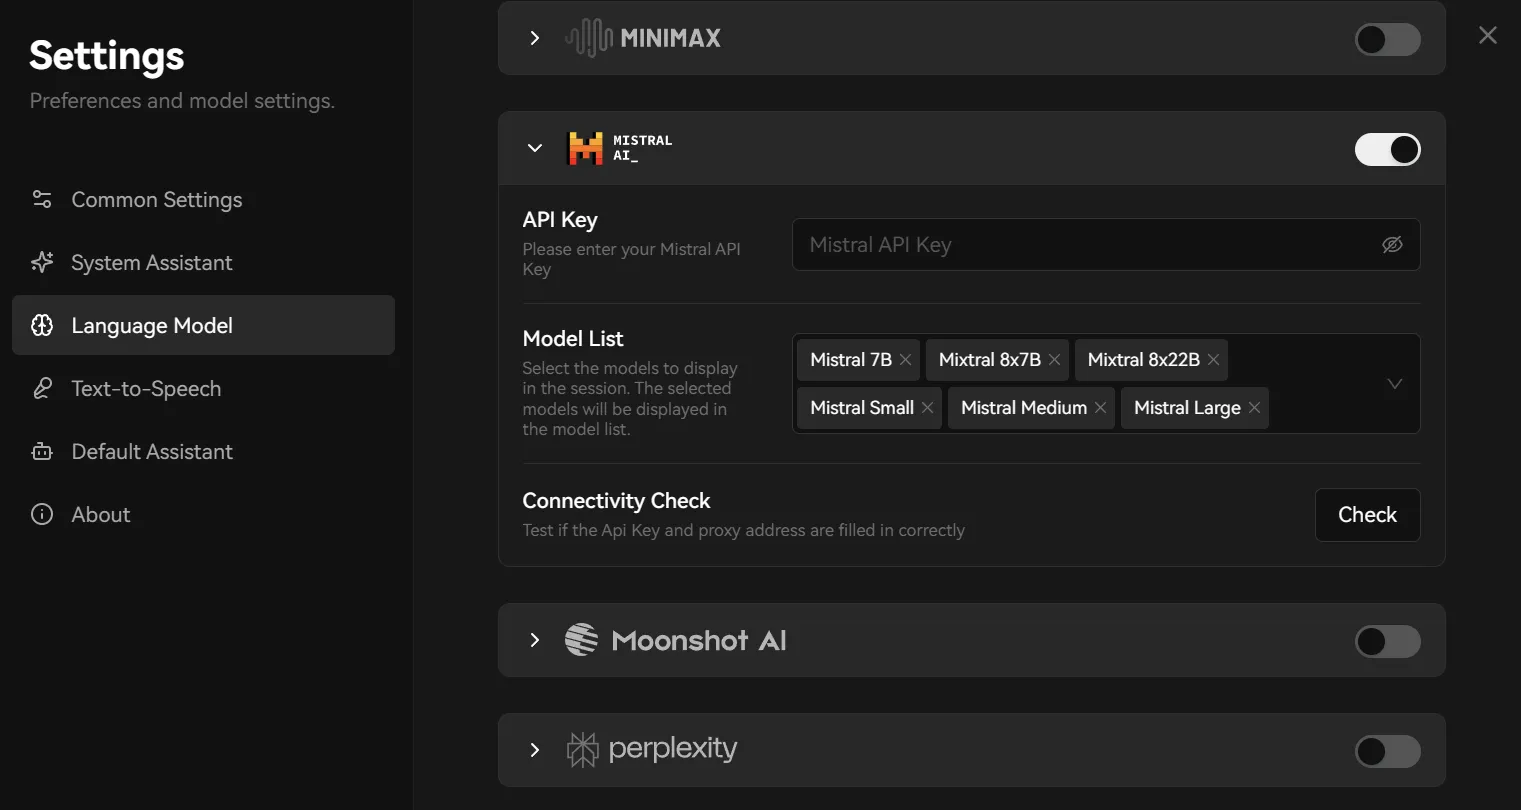The height and width of the screenshot is (810, 1521).
Task: Remove Mistral 7B from model list
Action: click(905, 360)
